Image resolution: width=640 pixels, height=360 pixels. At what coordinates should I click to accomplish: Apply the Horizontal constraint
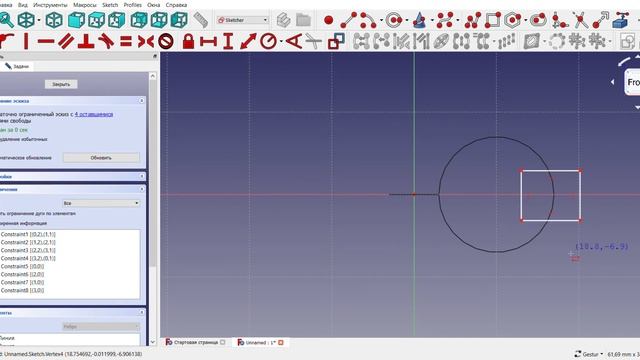tap(46, 41)
